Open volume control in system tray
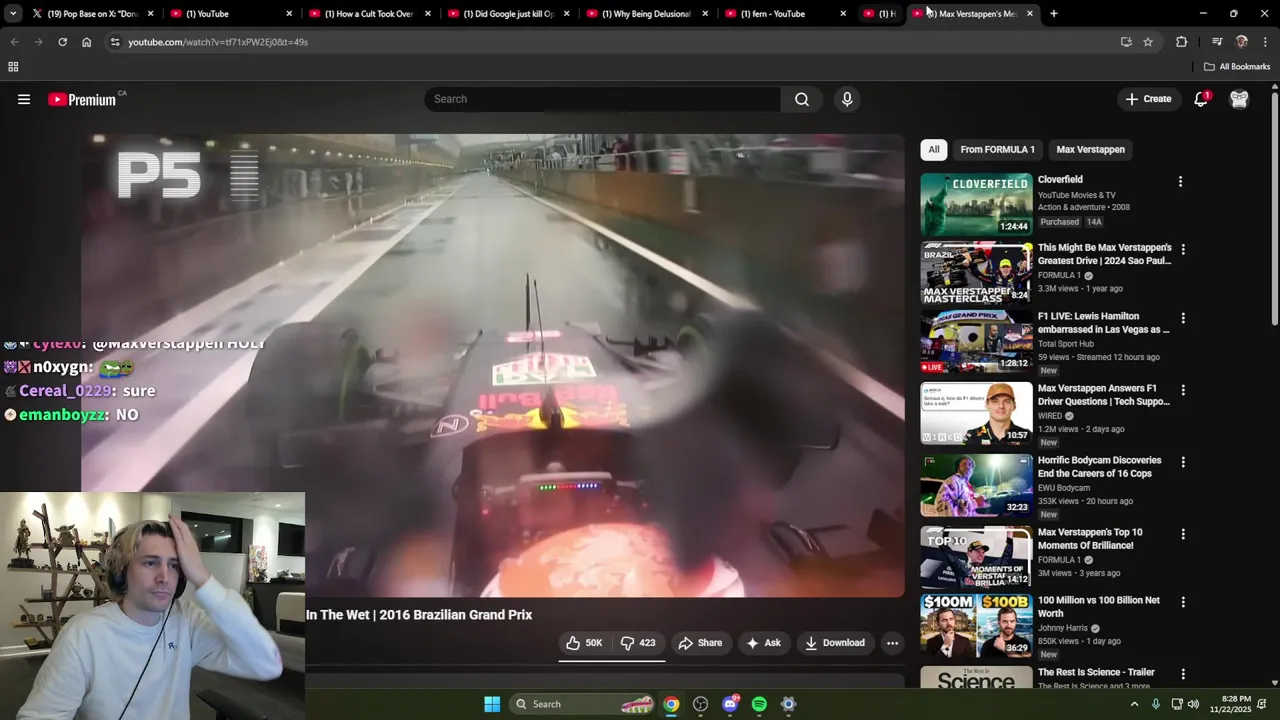 (x=1194, y=704)
